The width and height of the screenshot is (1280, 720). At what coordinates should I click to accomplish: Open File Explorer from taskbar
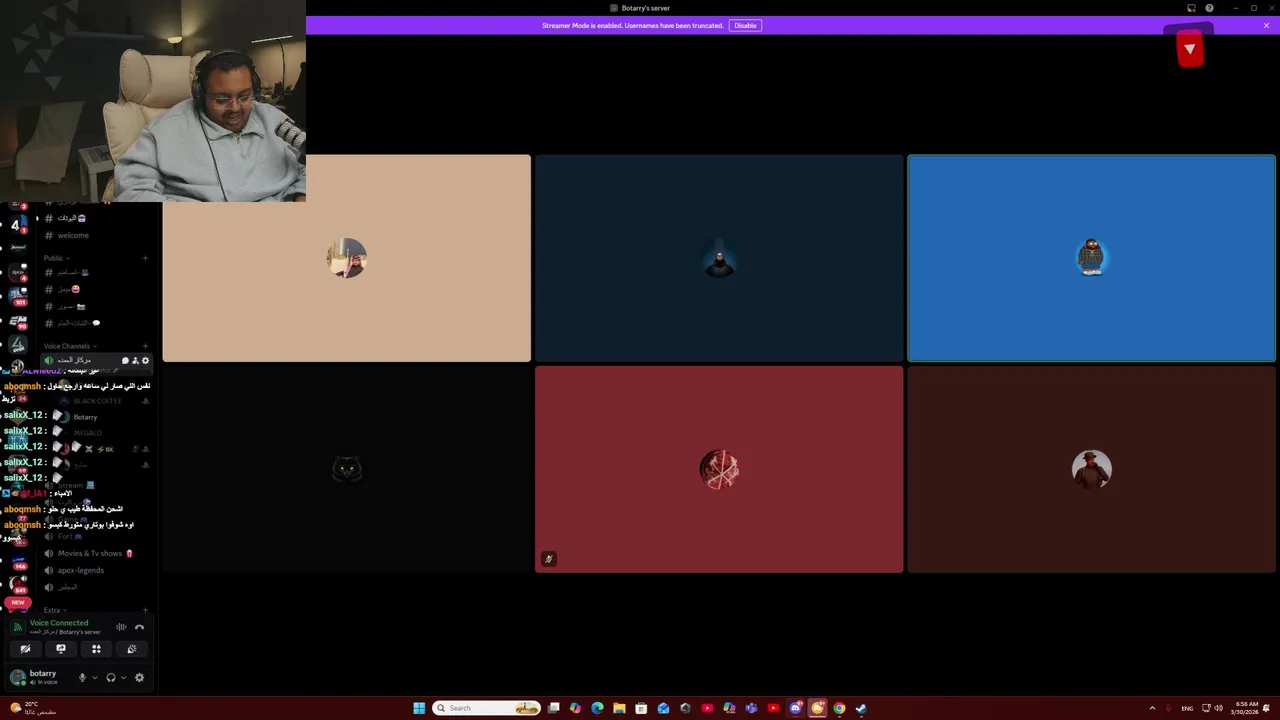click(619, 708)
